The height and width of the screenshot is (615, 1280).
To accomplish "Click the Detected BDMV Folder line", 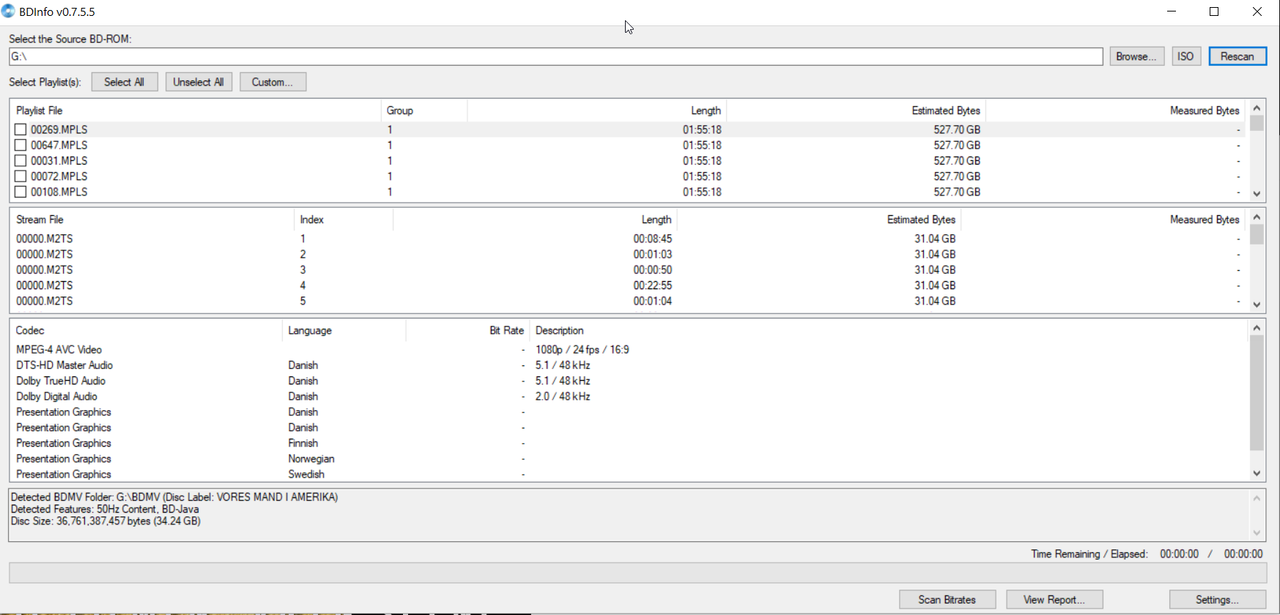I will click(174, 497).
